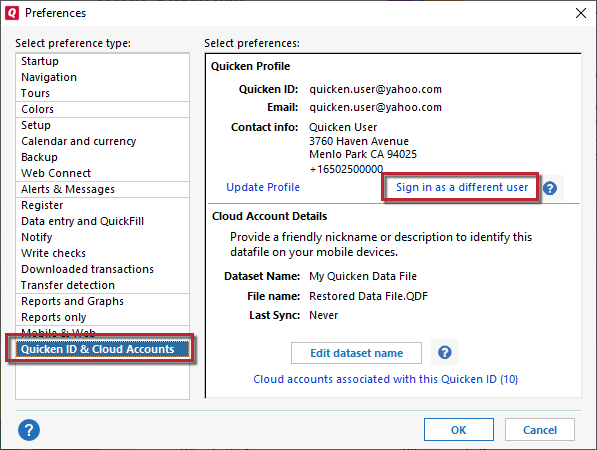Dismiss the dialog with the Cancel button
The height and width of the screenshot is (450, 597).
[540, 430]
